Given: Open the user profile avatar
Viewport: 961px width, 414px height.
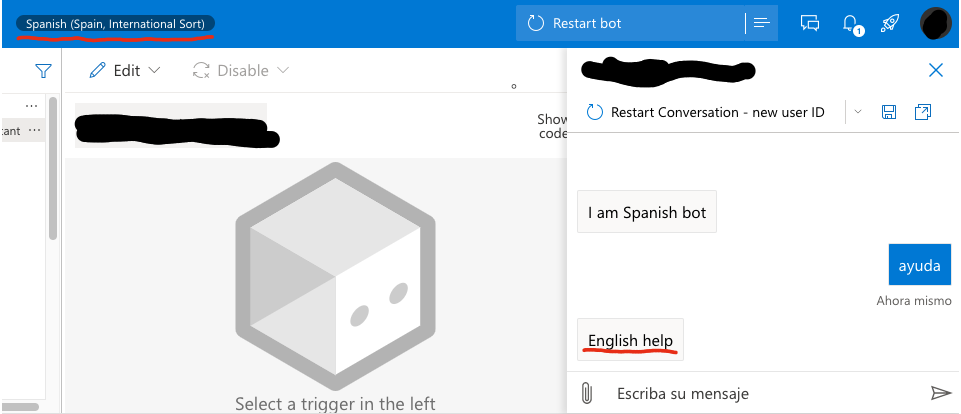Looking at the screenshot, I should point(935,23).
